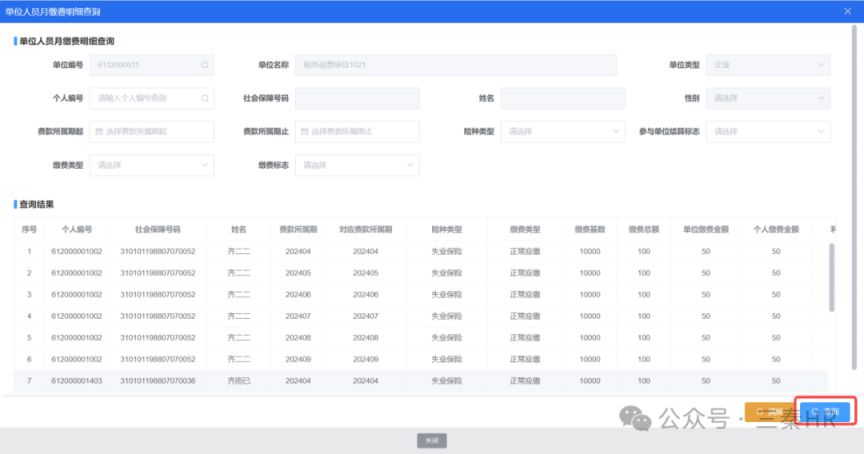Click the results table vertical scrollbar
Screen dimensions: 864x454
tap(831, 278)
